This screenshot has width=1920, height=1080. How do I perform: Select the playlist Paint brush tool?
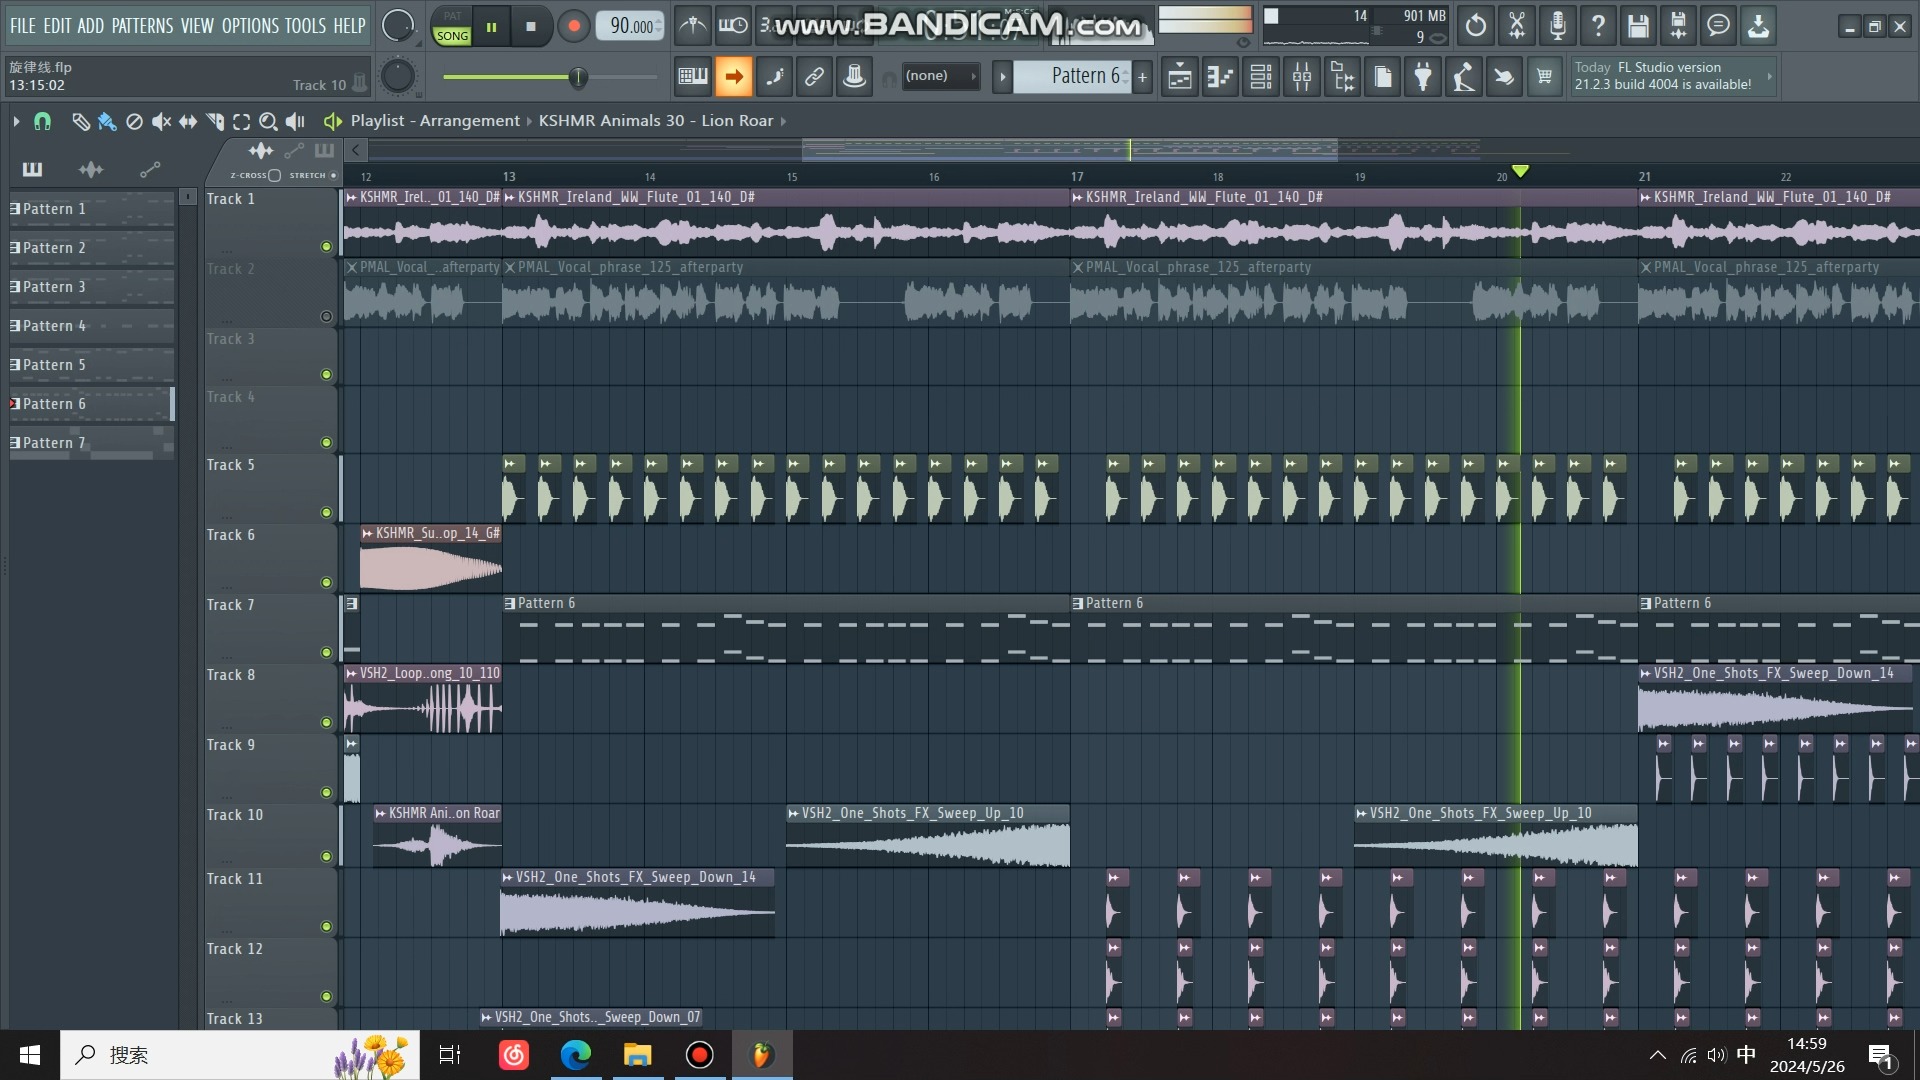tap(107, 121)
